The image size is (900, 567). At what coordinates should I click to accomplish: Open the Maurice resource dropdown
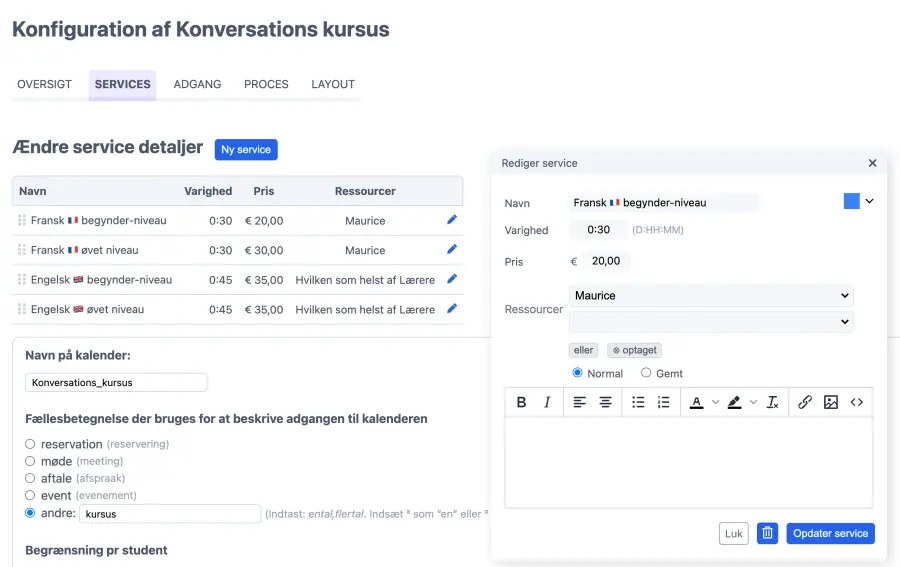(x=711, y=296)
